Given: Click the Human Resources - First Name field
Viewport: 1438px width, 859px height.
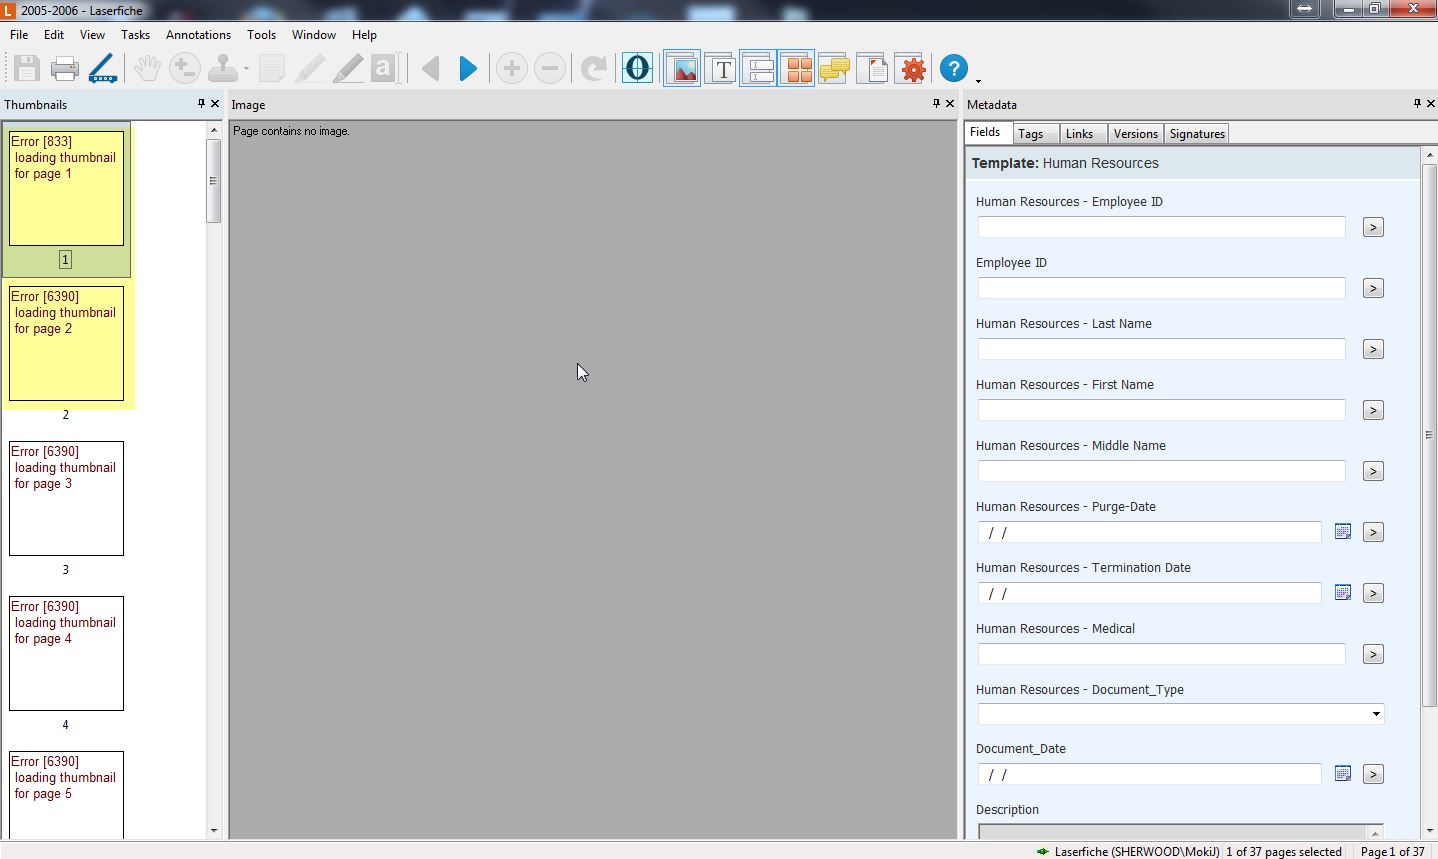Looking at the screenshot, I should [x=1161, y=410].
